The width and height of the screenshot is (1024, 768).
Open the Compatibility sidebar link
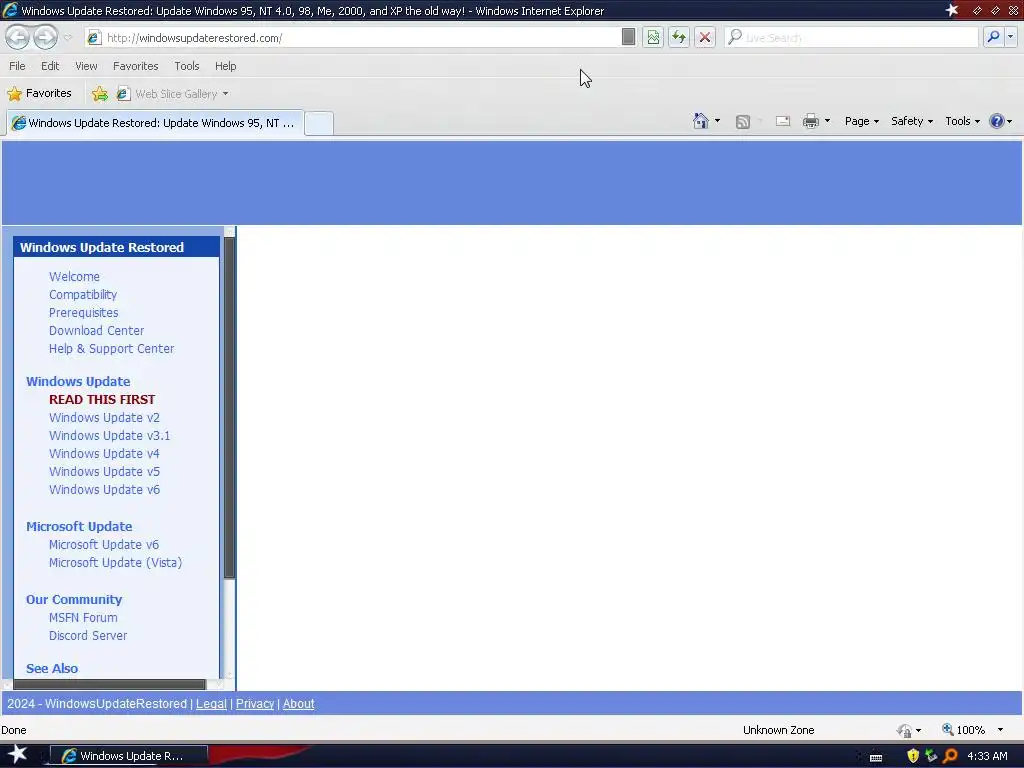coord(83,295)
